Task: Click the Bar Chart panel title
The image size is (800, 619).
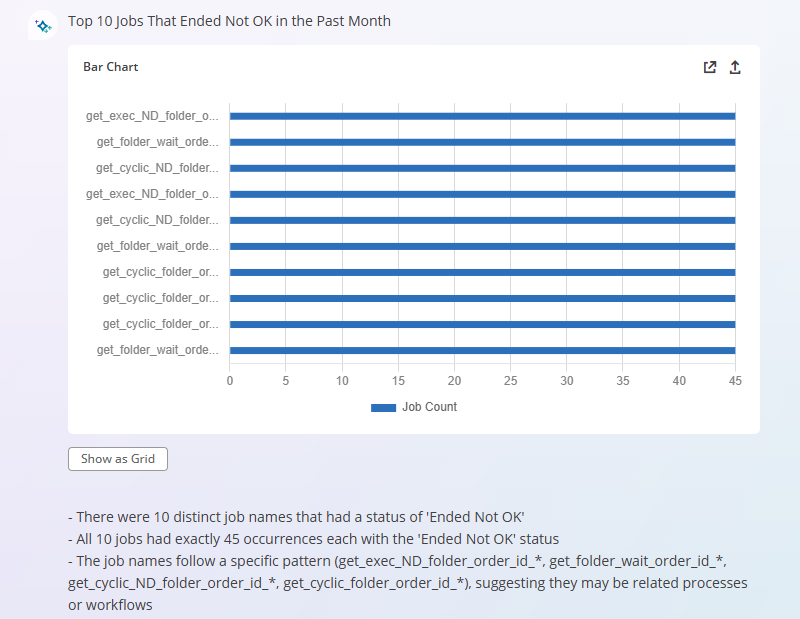Action: point(110,67)
